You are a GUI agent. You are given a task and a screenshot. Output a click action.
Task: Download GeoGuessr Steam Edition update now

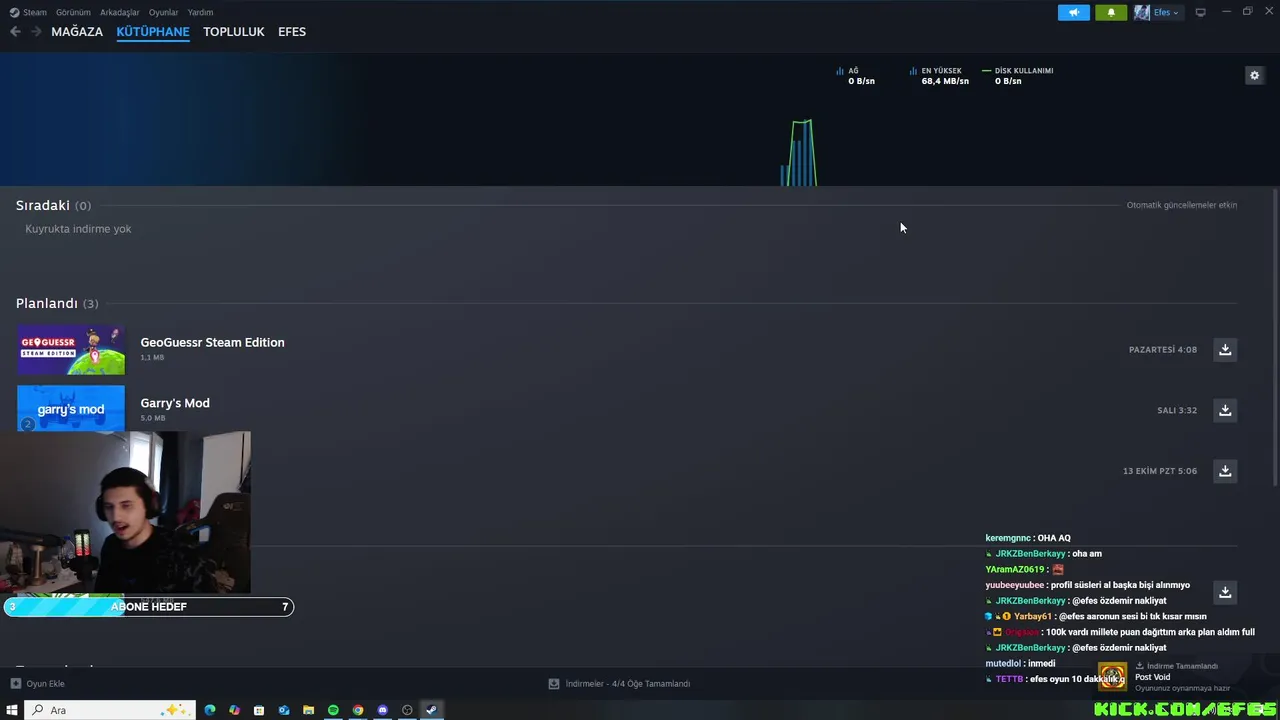click(1225, 349)
